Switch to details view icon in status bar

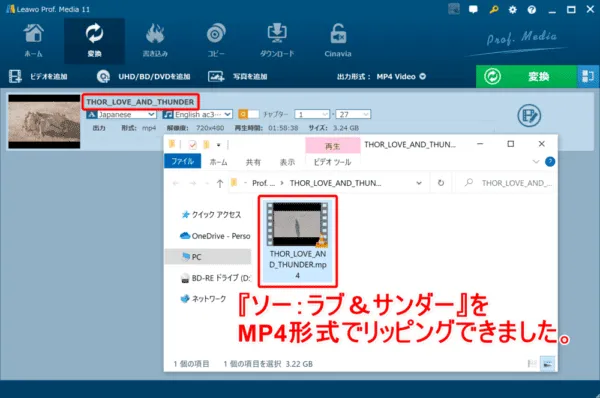click(x=532, y=364)
